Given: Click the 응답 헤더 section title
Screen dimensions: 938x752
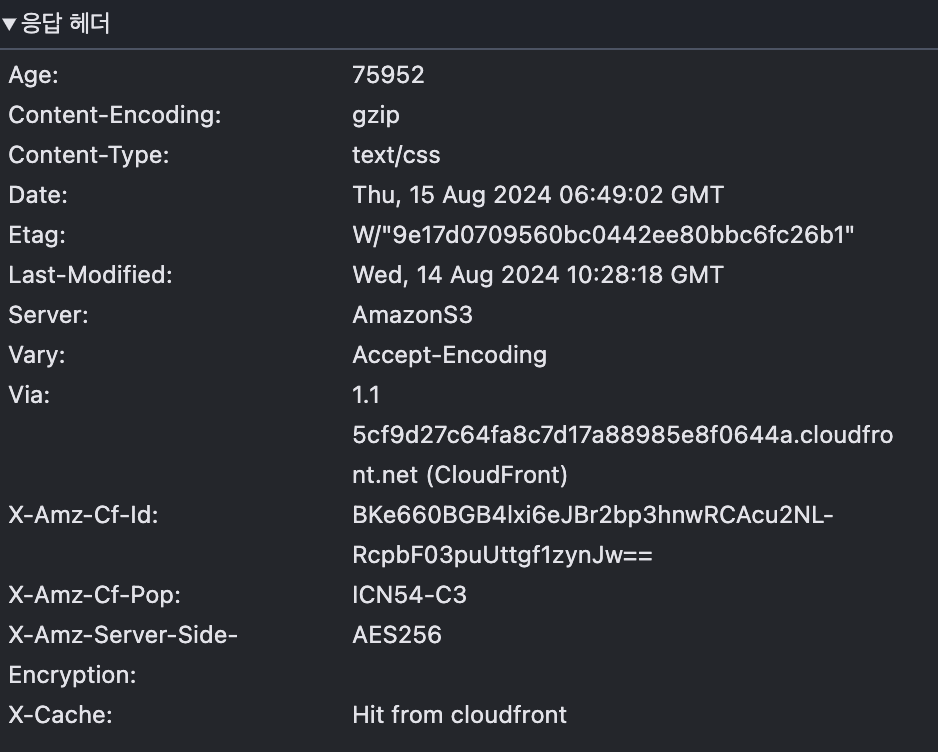Looking at the screenshot, I should pos(66,24).
